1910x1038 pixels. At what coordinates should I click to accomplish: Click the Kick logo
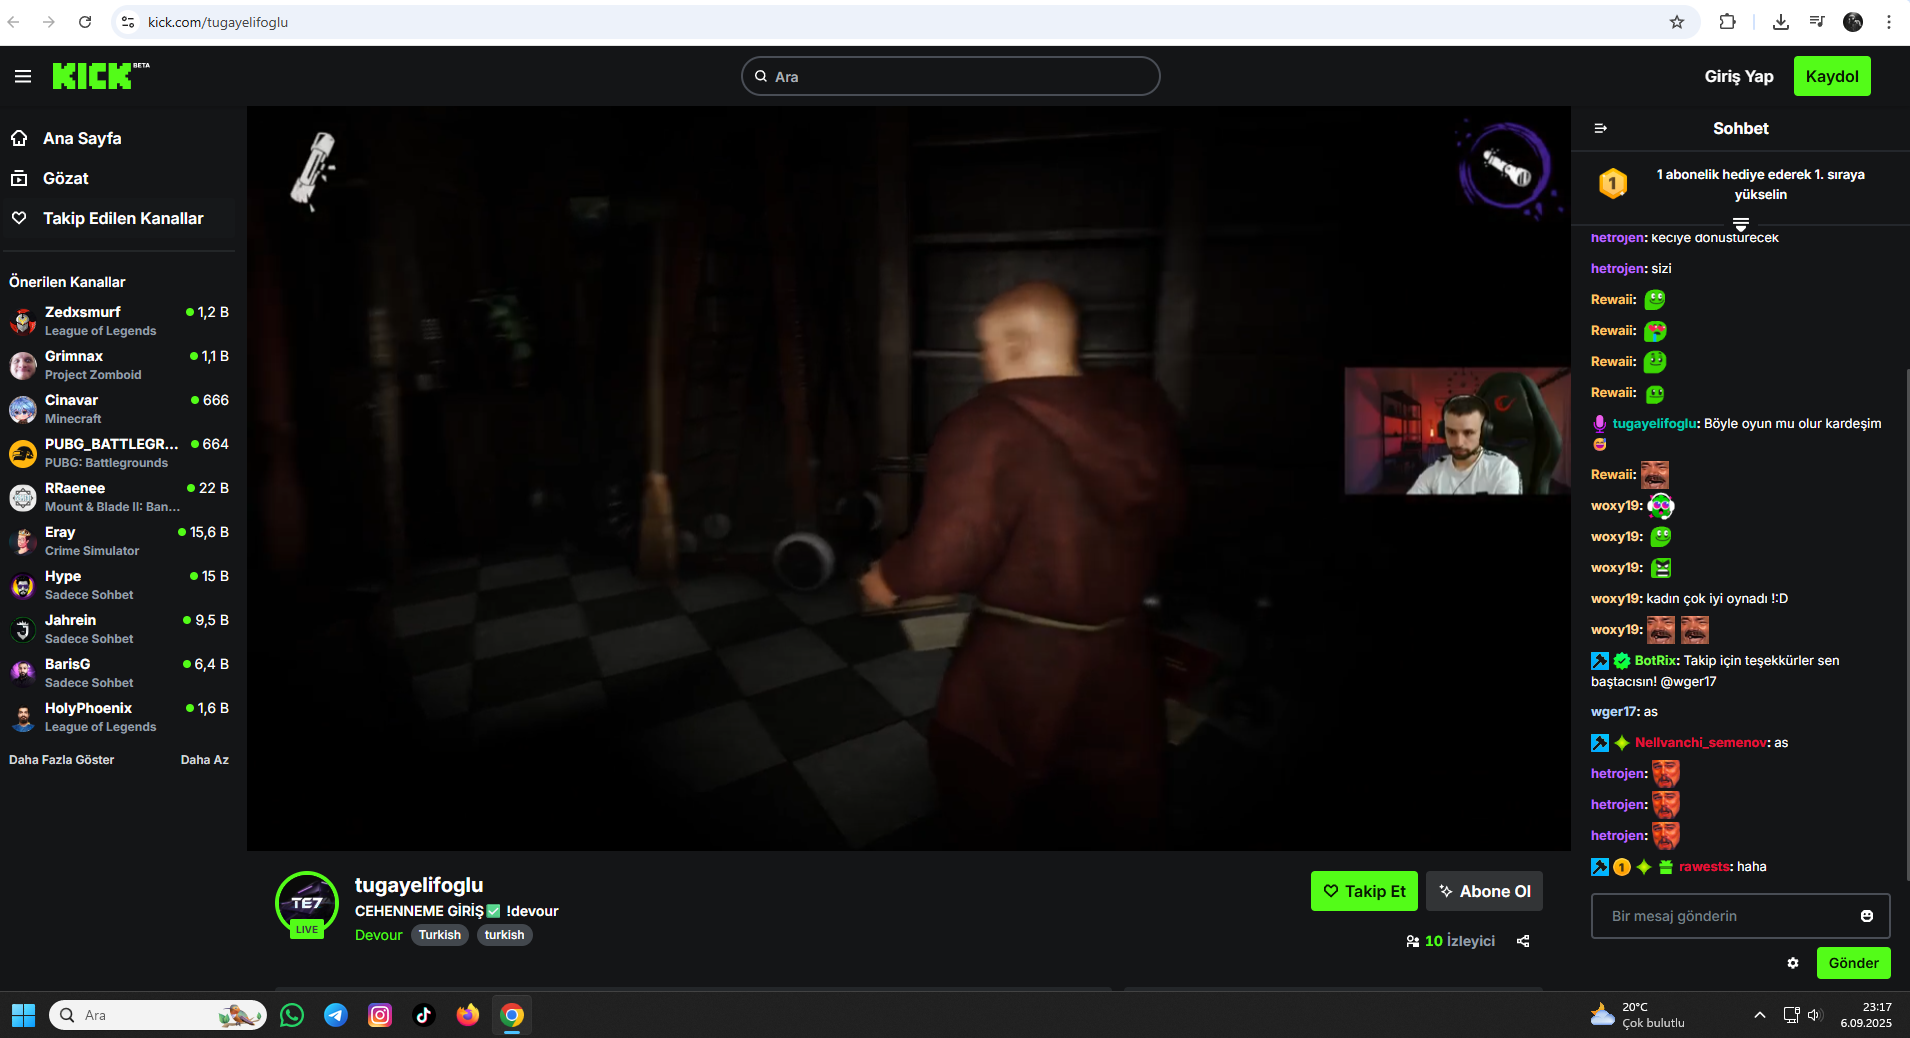point(94,76)
